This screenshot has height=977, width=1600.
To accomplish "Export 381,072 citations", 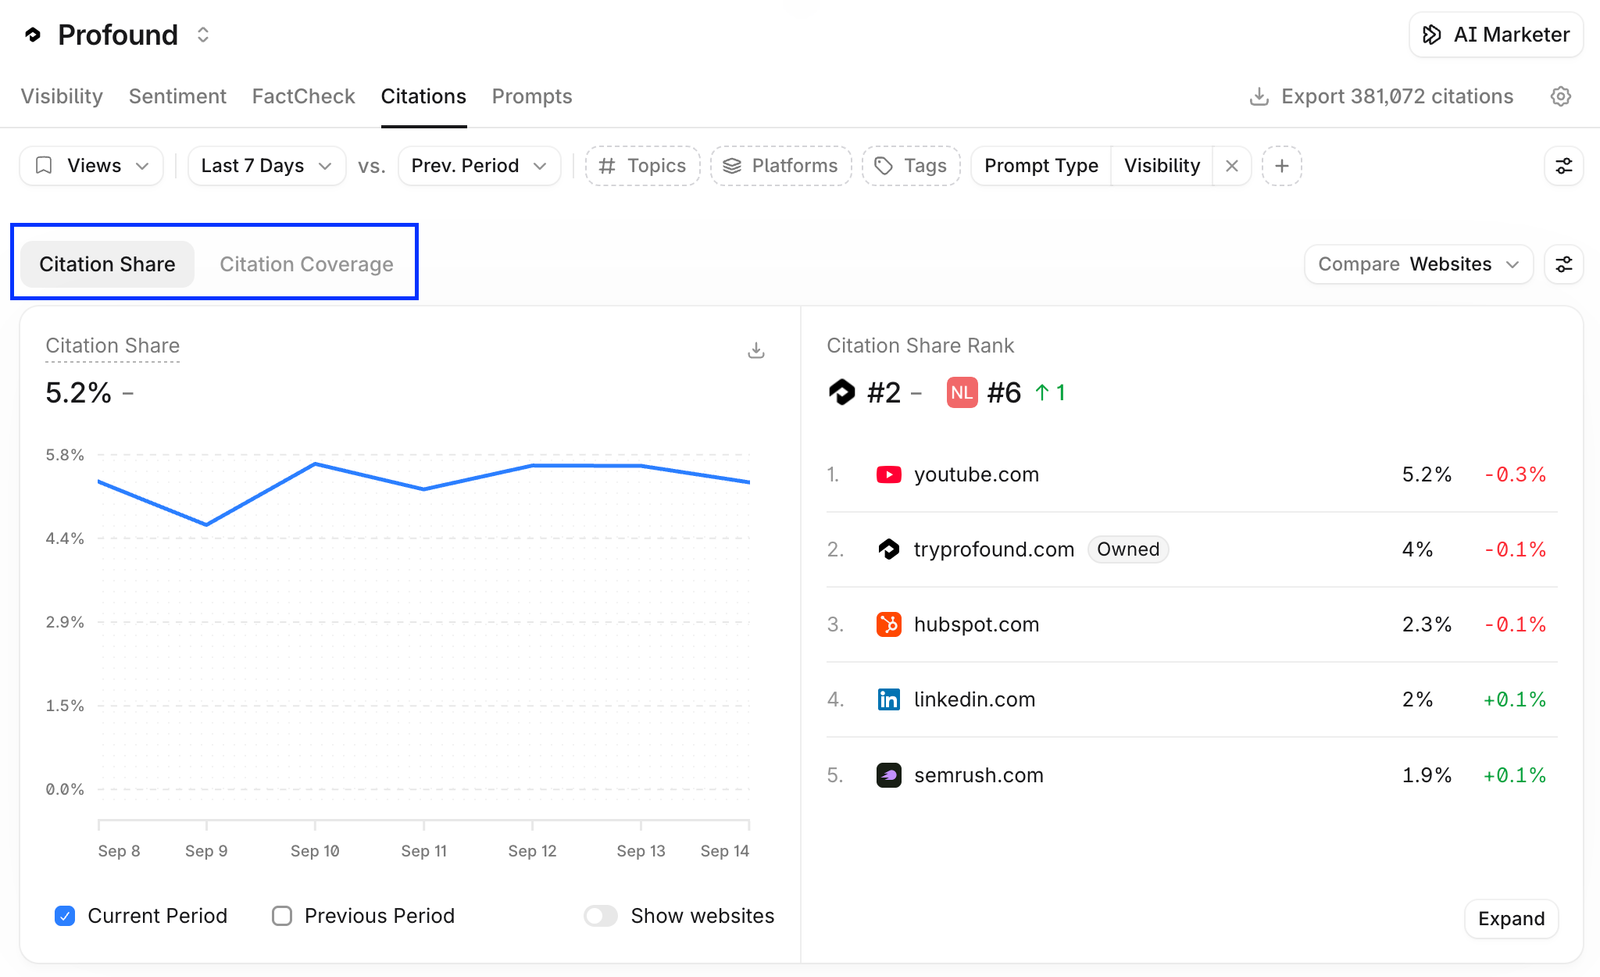I will tap(1381, 96).
